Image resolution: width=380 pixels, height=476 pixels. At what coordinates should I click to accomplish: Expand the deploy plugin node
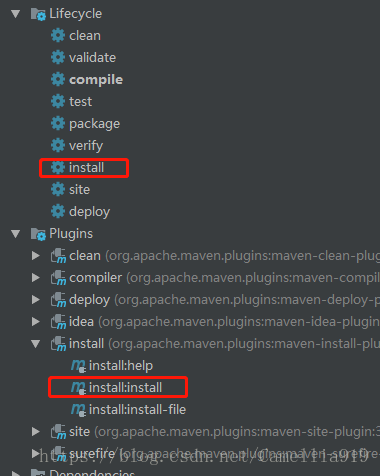tap(36, 300)
